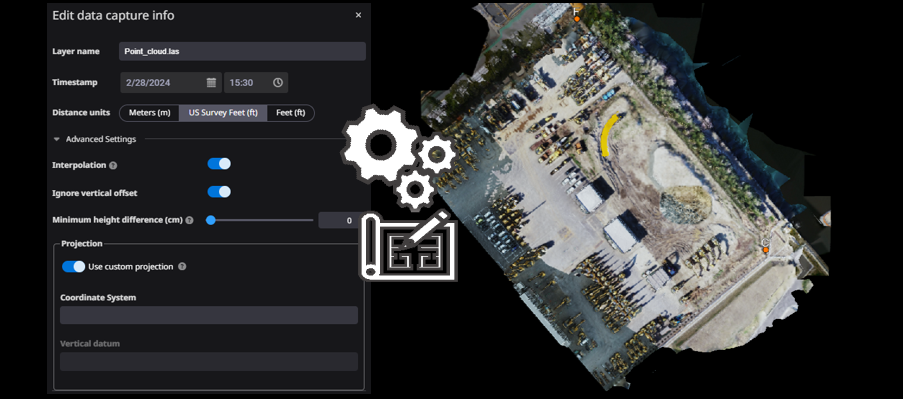The height and width of the screenshot is (399, 903).
Task: Select Feet (ft) distance unit
Action: [291, 113]
